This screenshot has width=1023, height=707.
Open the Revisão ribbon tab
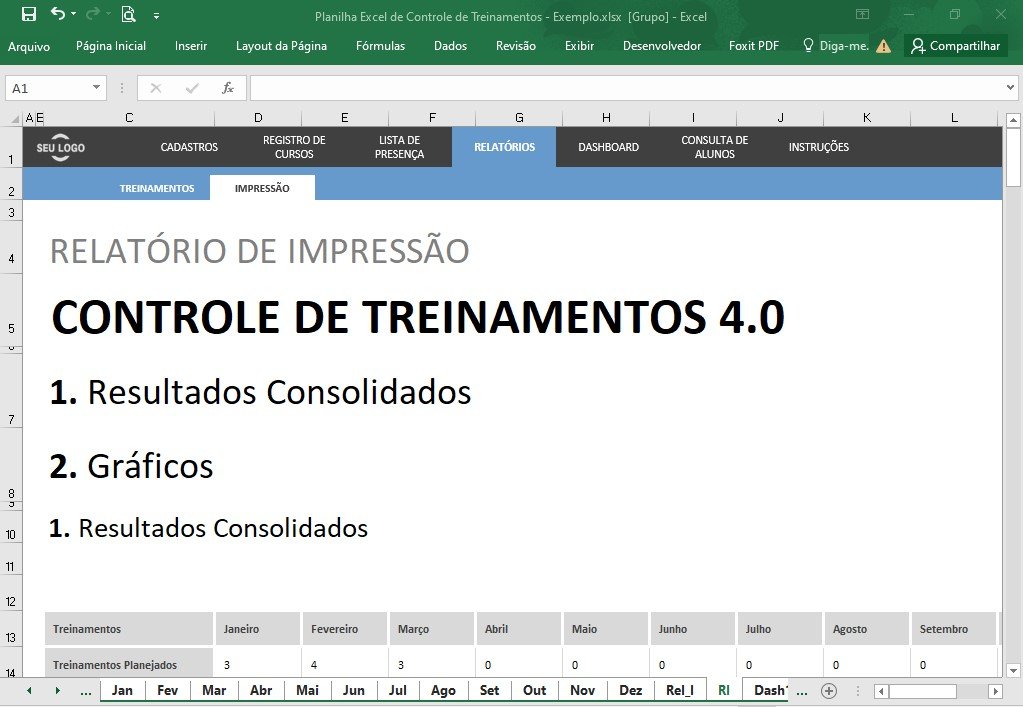pos(515,46)
